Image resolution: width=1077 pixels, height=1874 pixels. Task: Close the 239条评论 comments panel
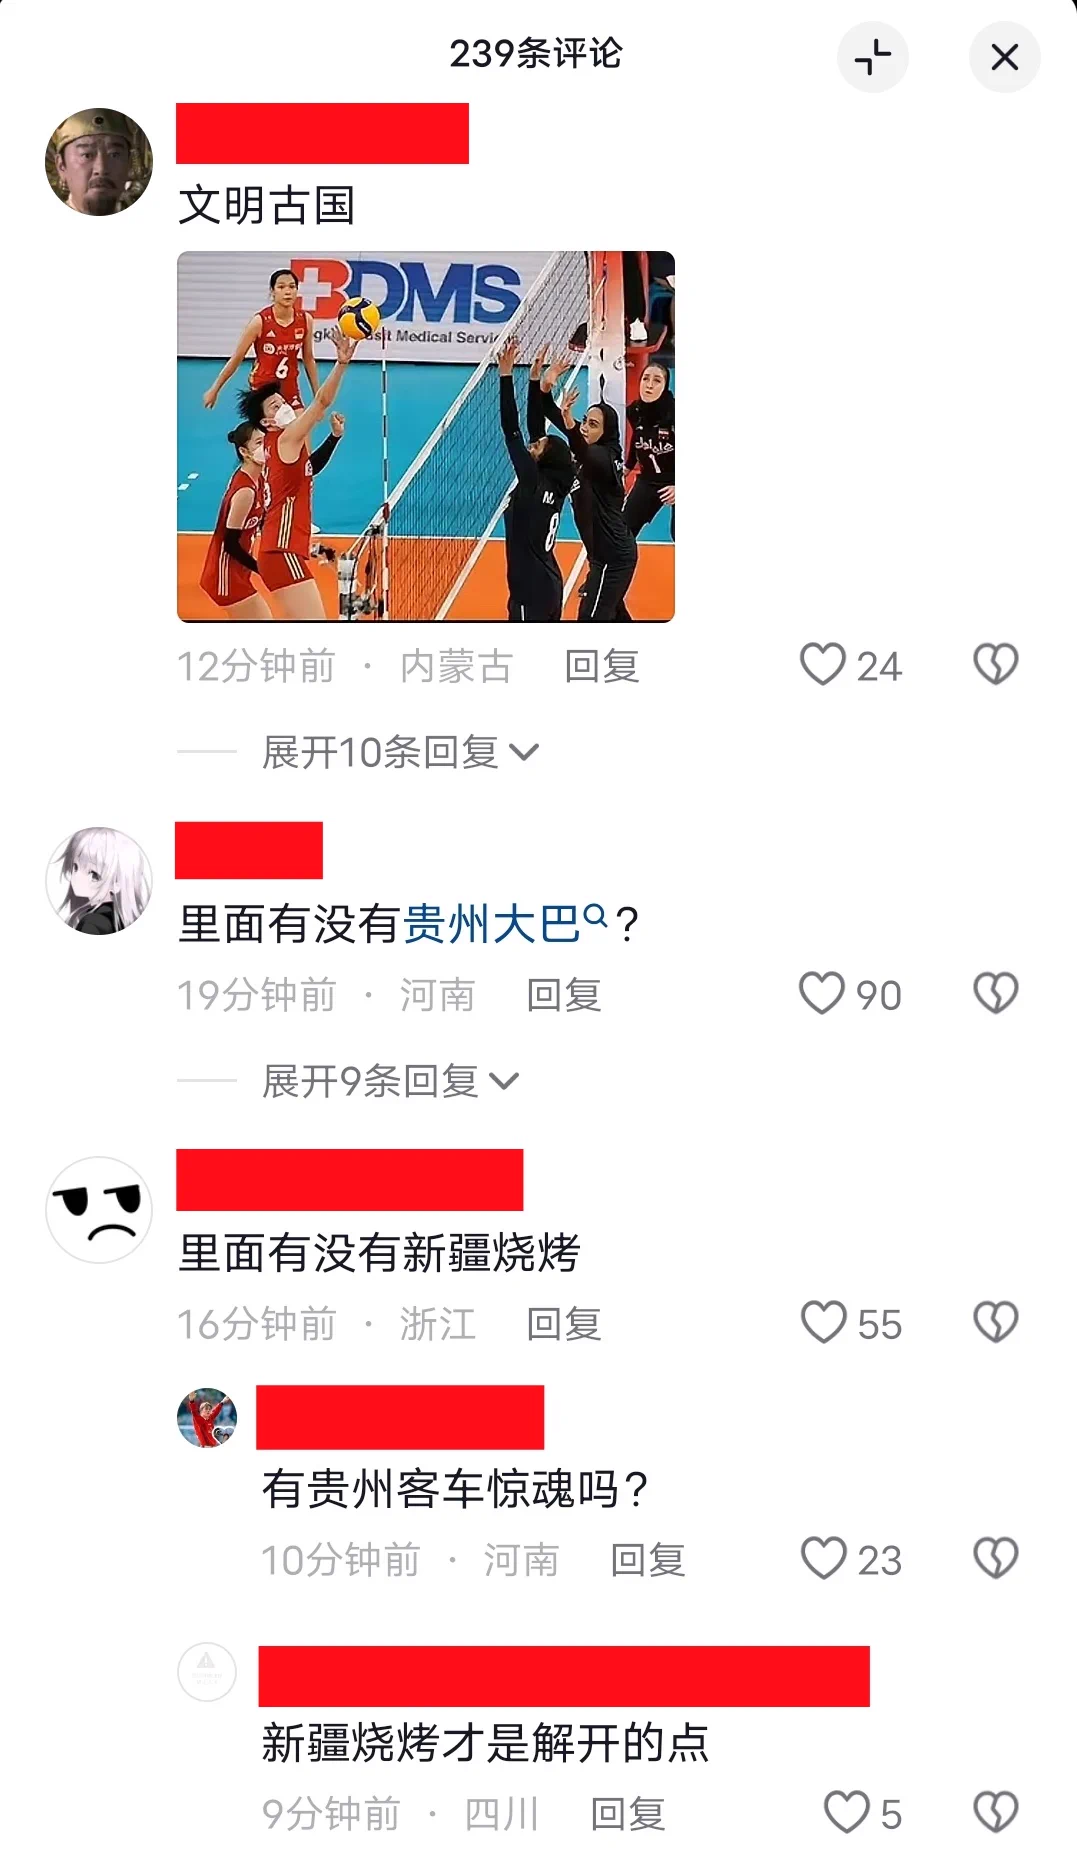tap(1004, 57)
